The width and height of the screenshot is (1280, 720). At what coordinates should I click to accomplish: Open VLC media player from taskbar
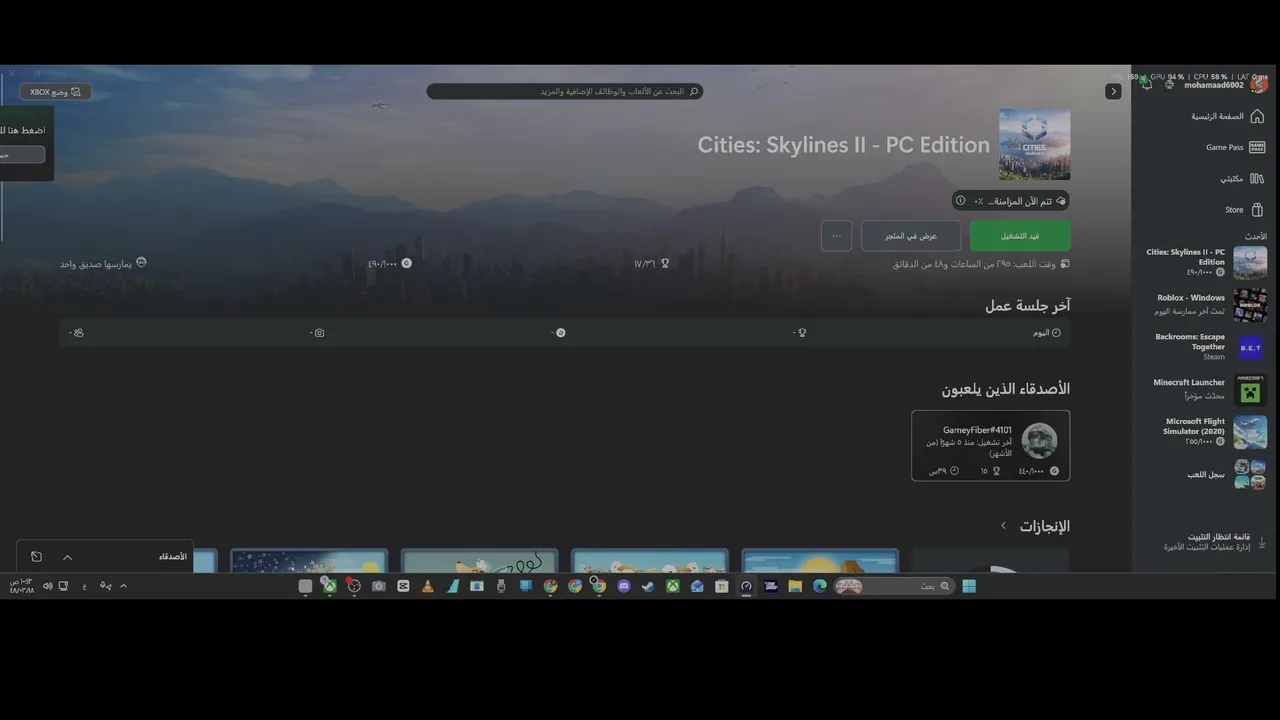428,586
